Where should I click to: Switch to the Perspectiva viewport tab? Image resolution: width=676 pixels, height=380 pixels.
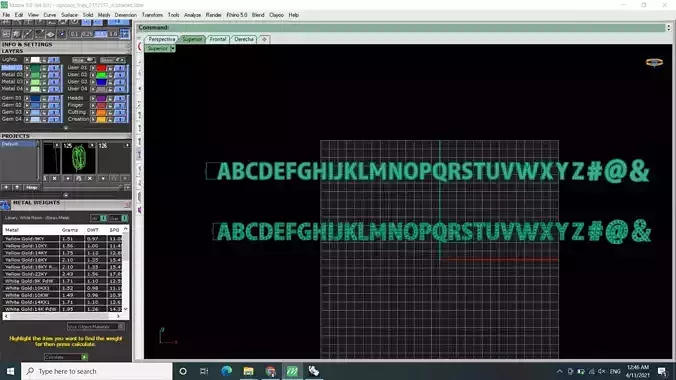click(162, 39)
